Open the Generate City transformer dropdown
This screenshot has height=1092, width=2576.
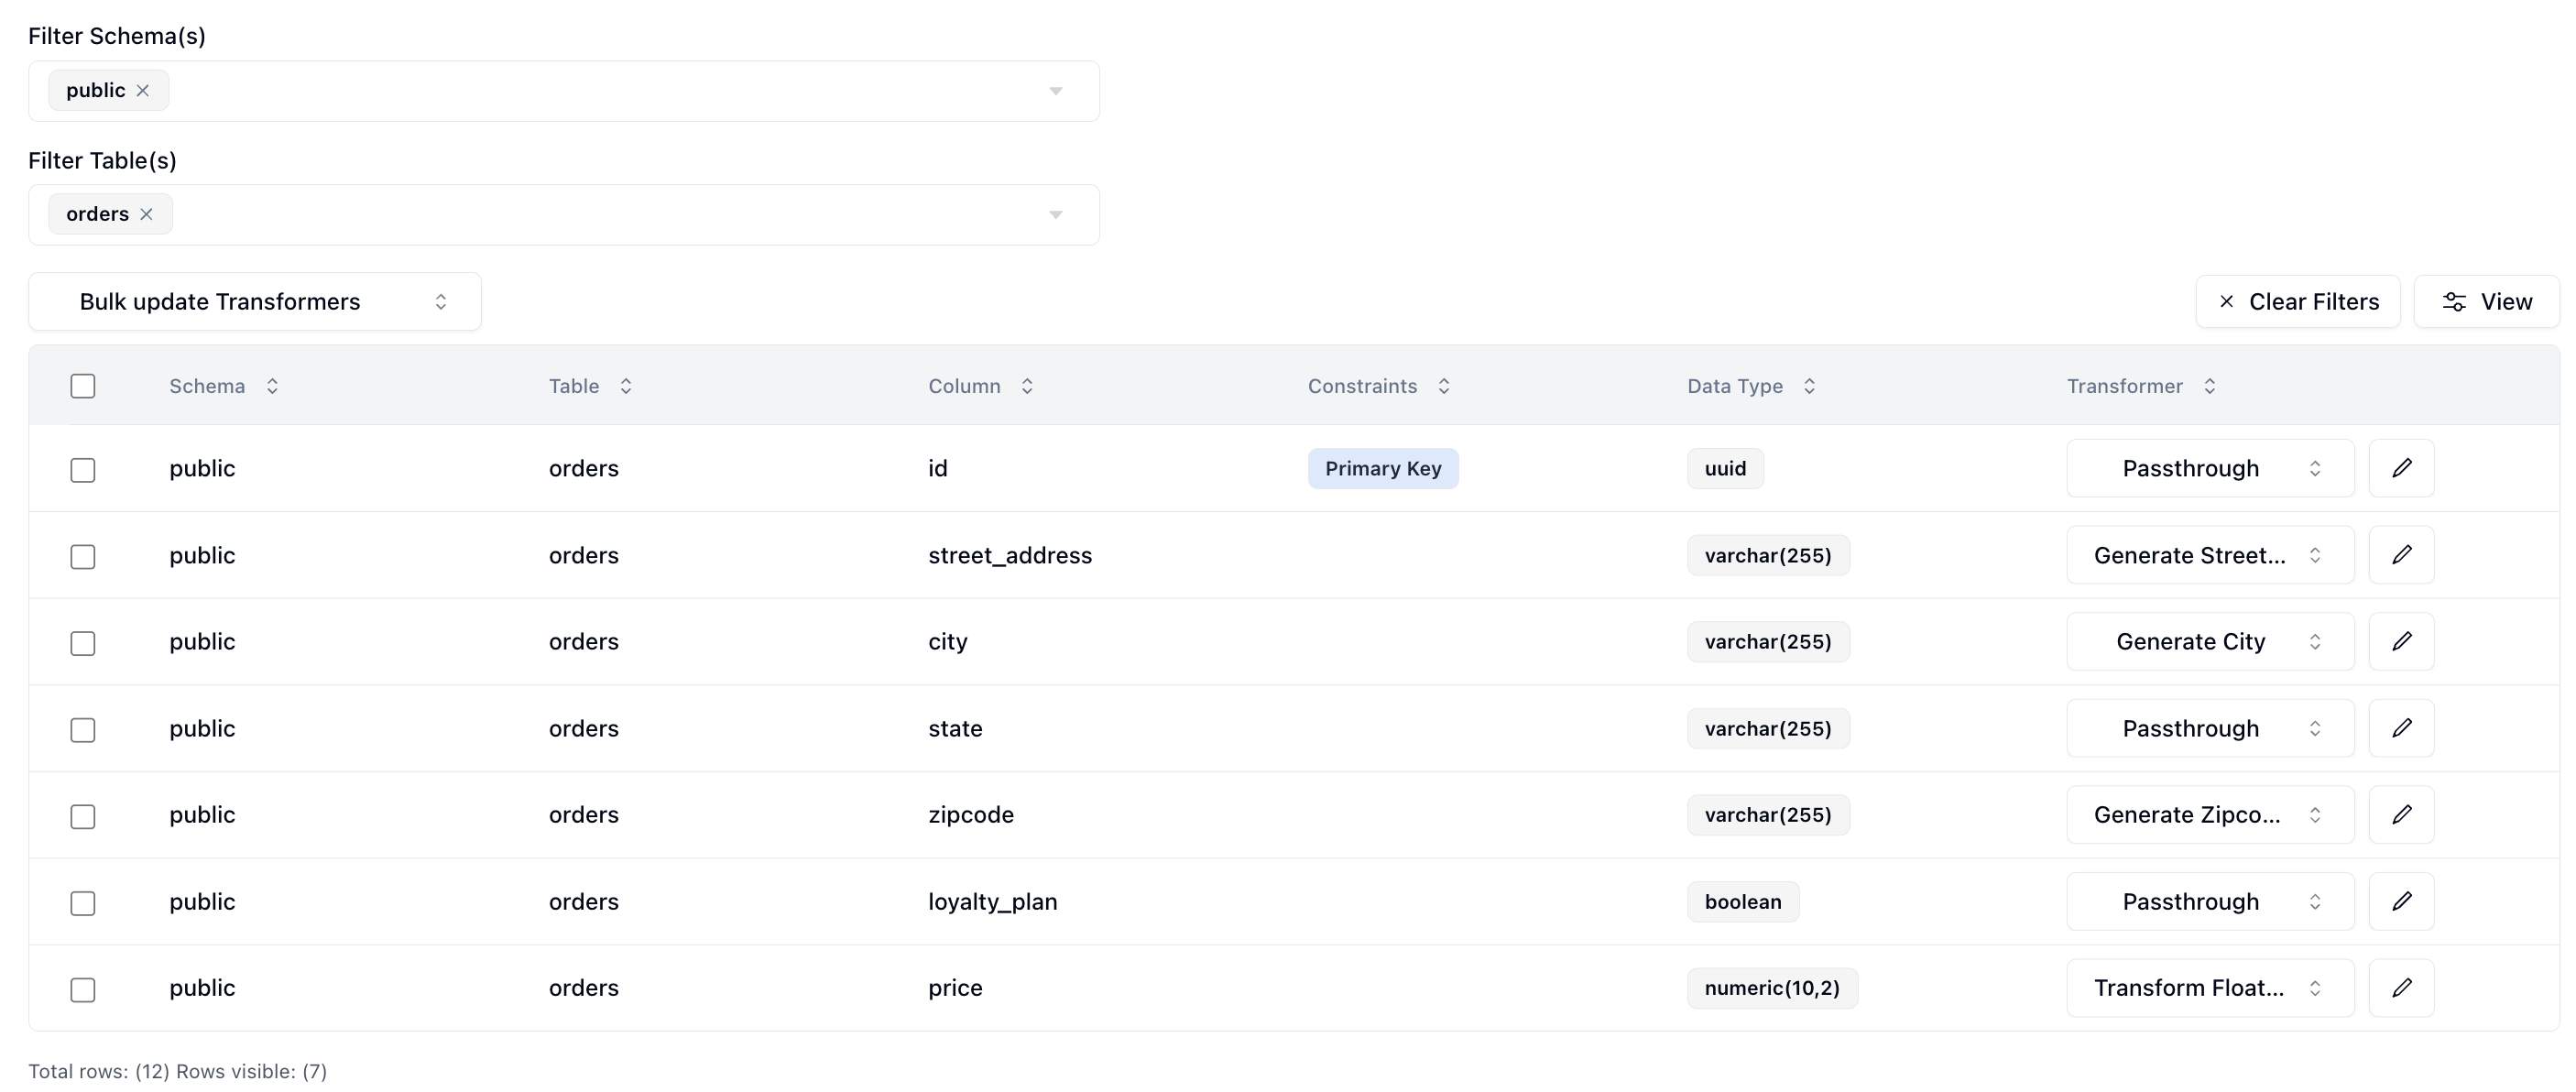click(x=2210, y=641)
